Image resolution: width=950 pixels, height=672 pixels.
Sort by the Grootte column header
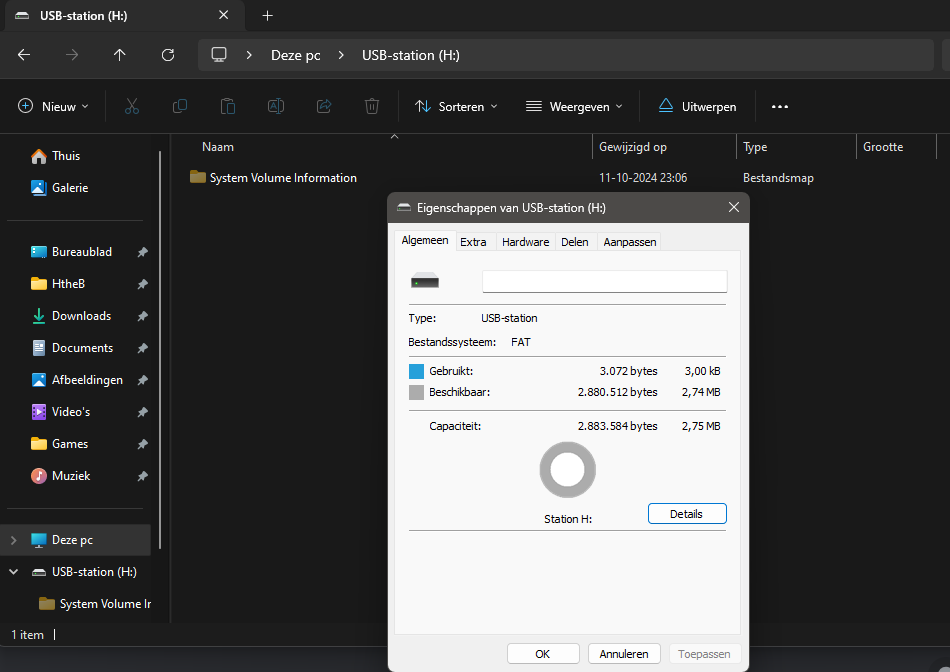(x=883, y=147)
